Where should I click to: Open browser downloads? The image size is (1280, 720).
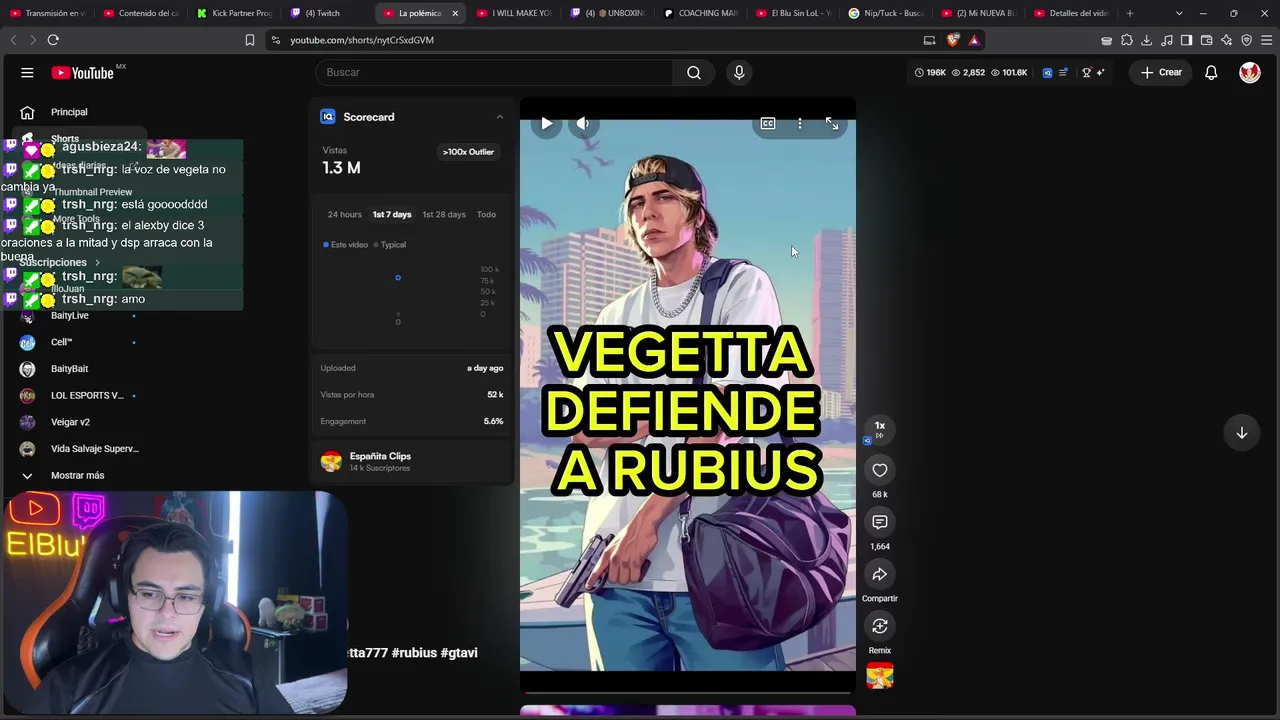click(x=1147, y=40)
